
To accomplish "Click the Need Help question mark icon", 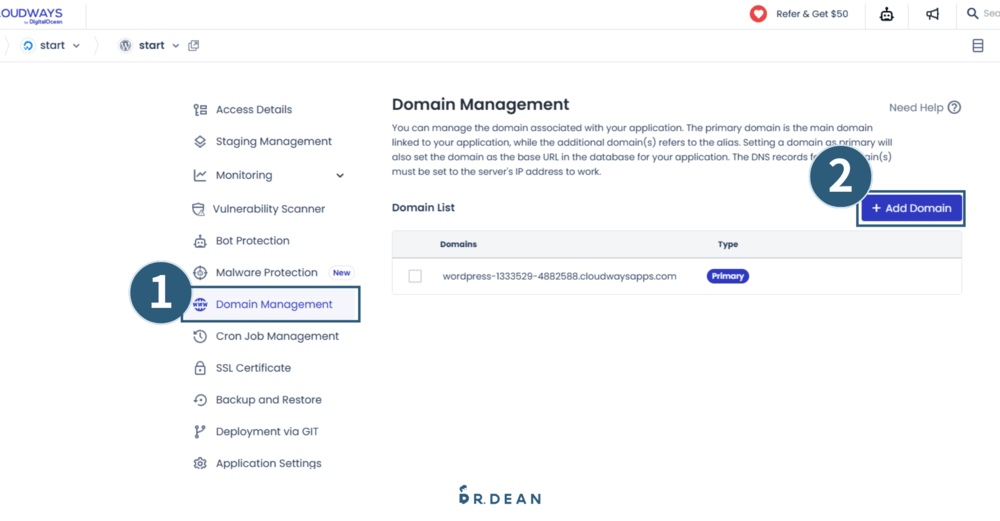I will [954, 108].
